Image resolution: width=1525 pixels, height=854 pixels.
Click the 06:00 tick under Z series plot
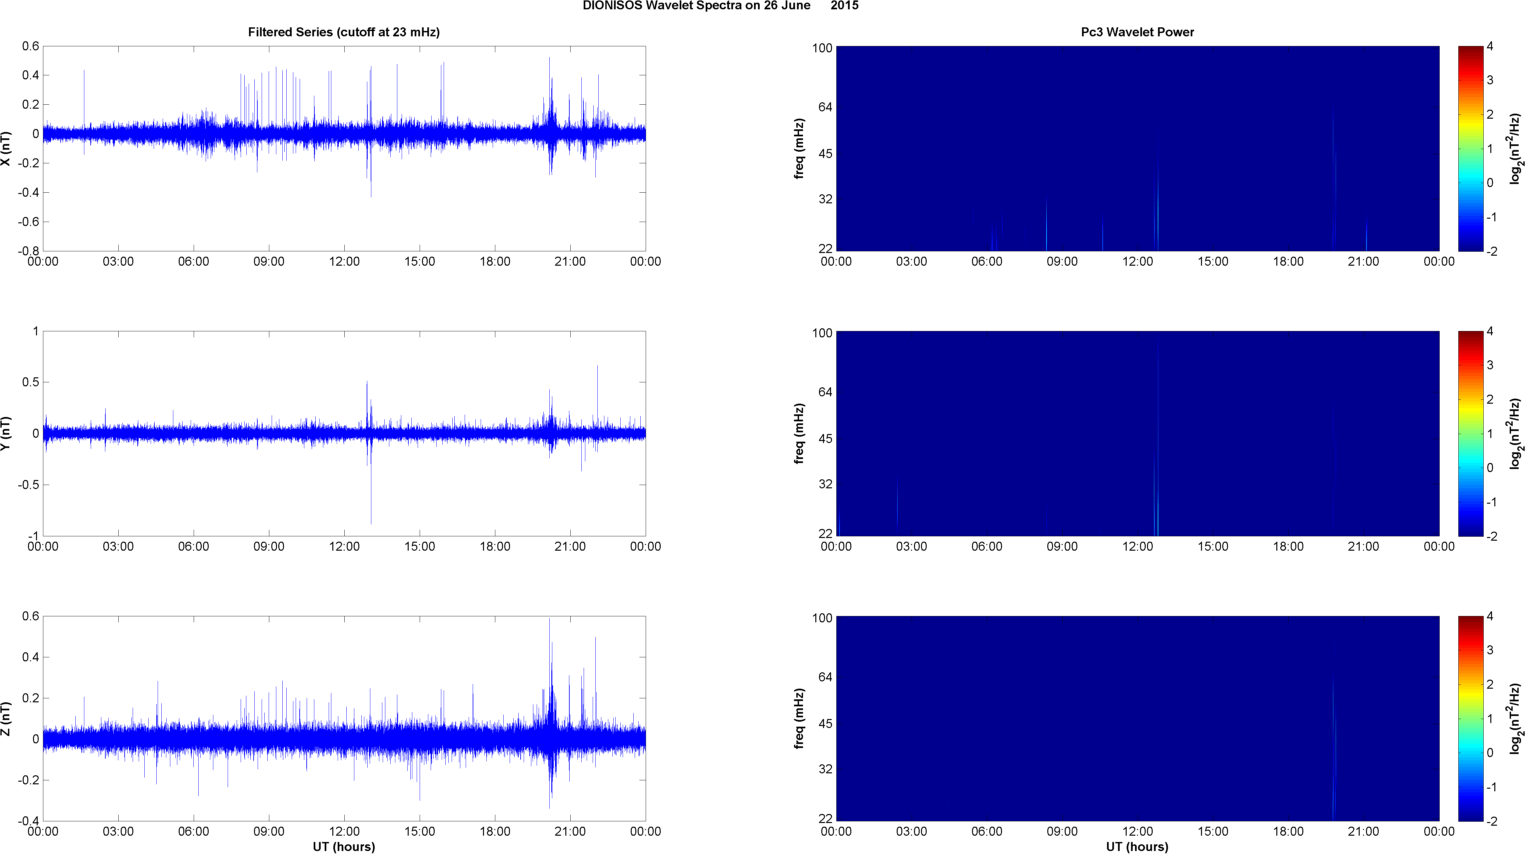193,832
